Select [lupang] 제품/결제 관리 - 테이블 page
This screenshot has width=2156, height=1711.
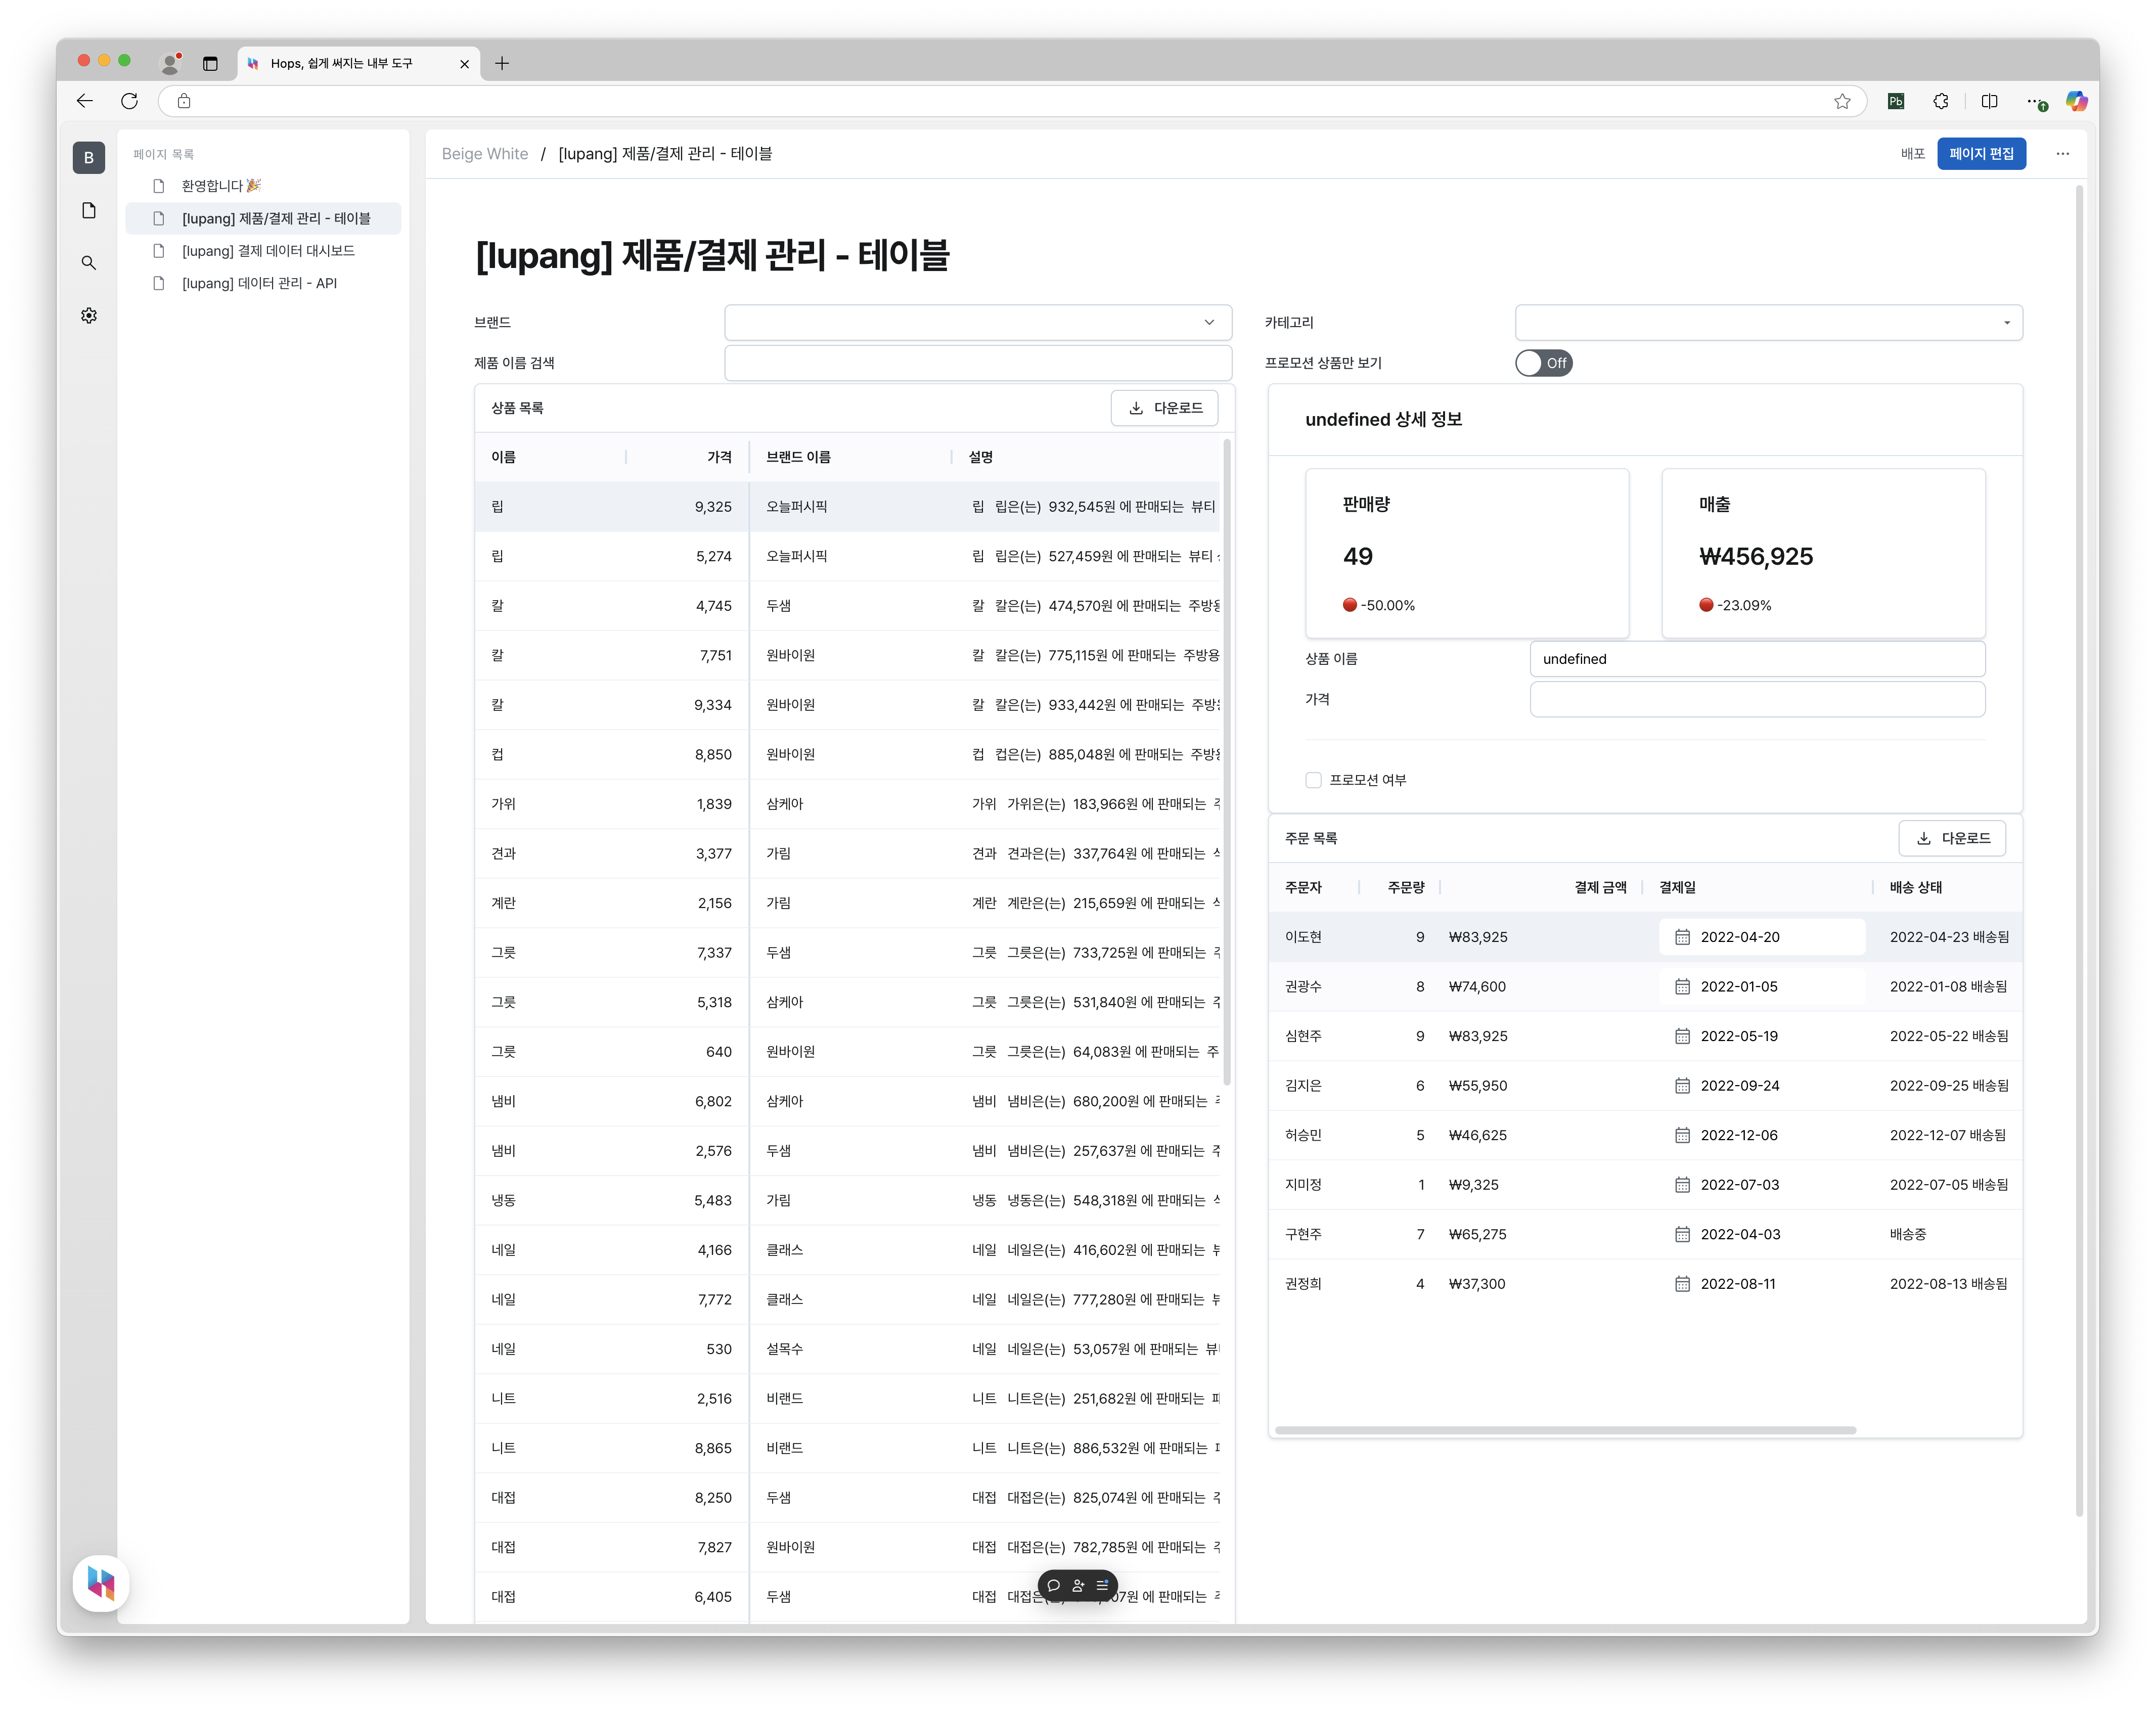263,218
